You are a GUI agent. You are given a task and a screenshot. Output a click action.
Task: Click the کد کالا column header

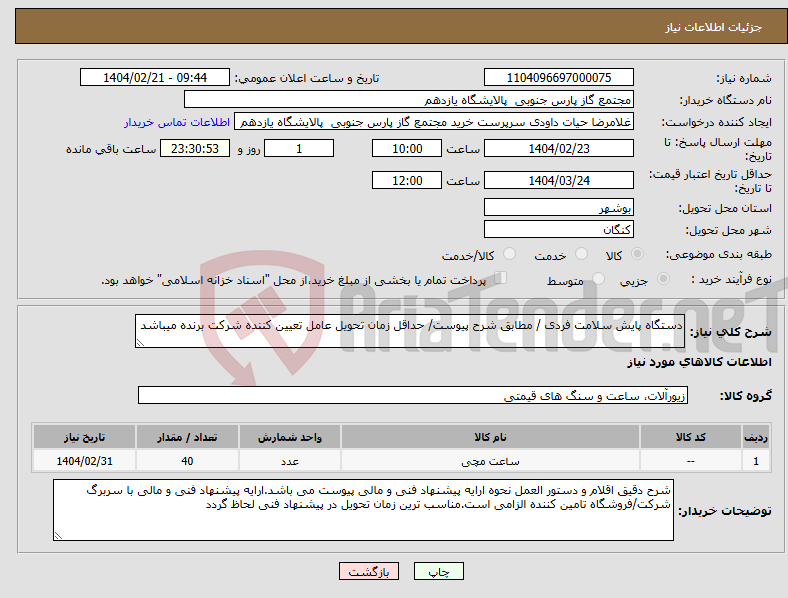(x=691, y=437)
